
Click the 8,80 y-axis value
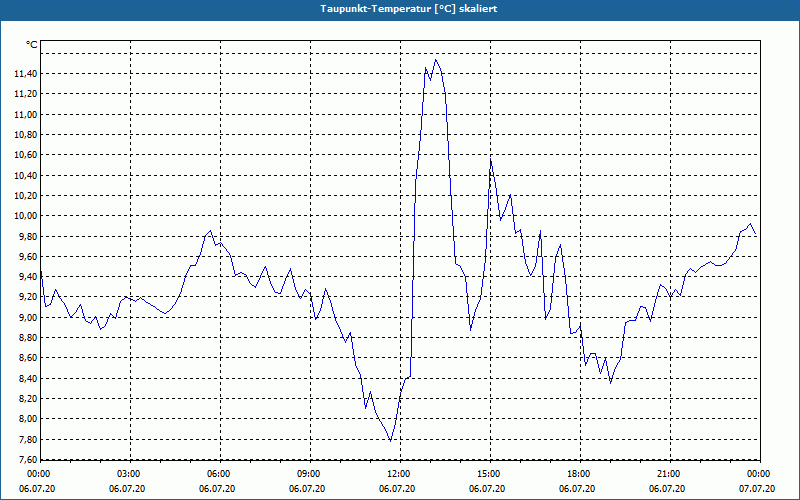pos(28,338)
